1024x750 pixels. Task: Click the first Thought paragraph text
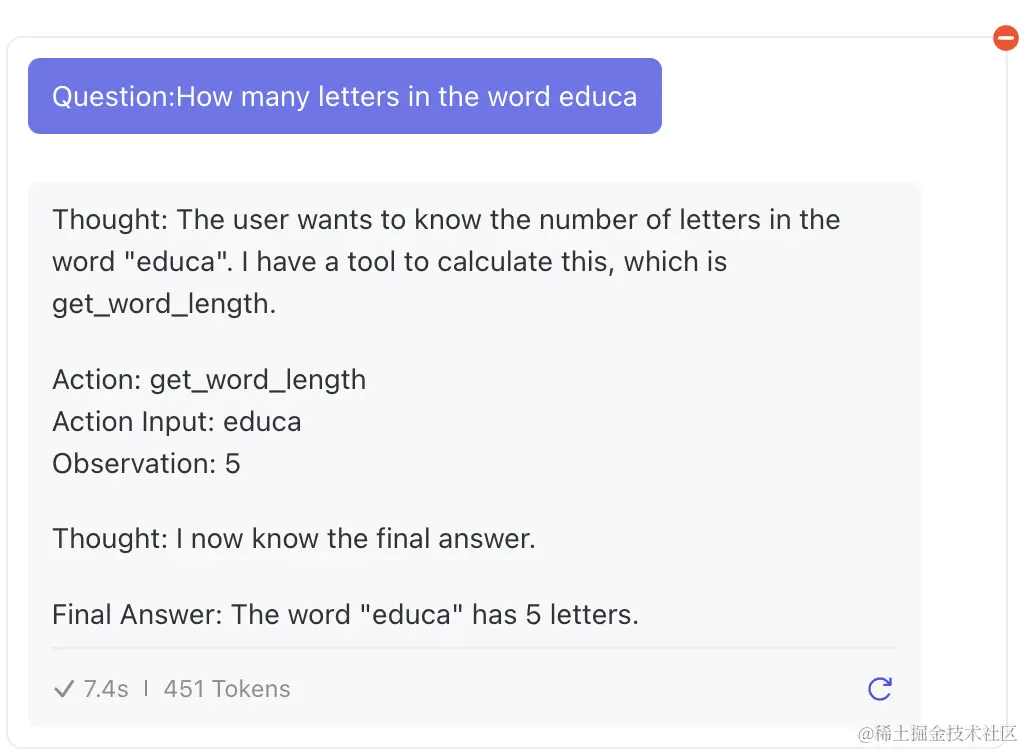(446, 261)
